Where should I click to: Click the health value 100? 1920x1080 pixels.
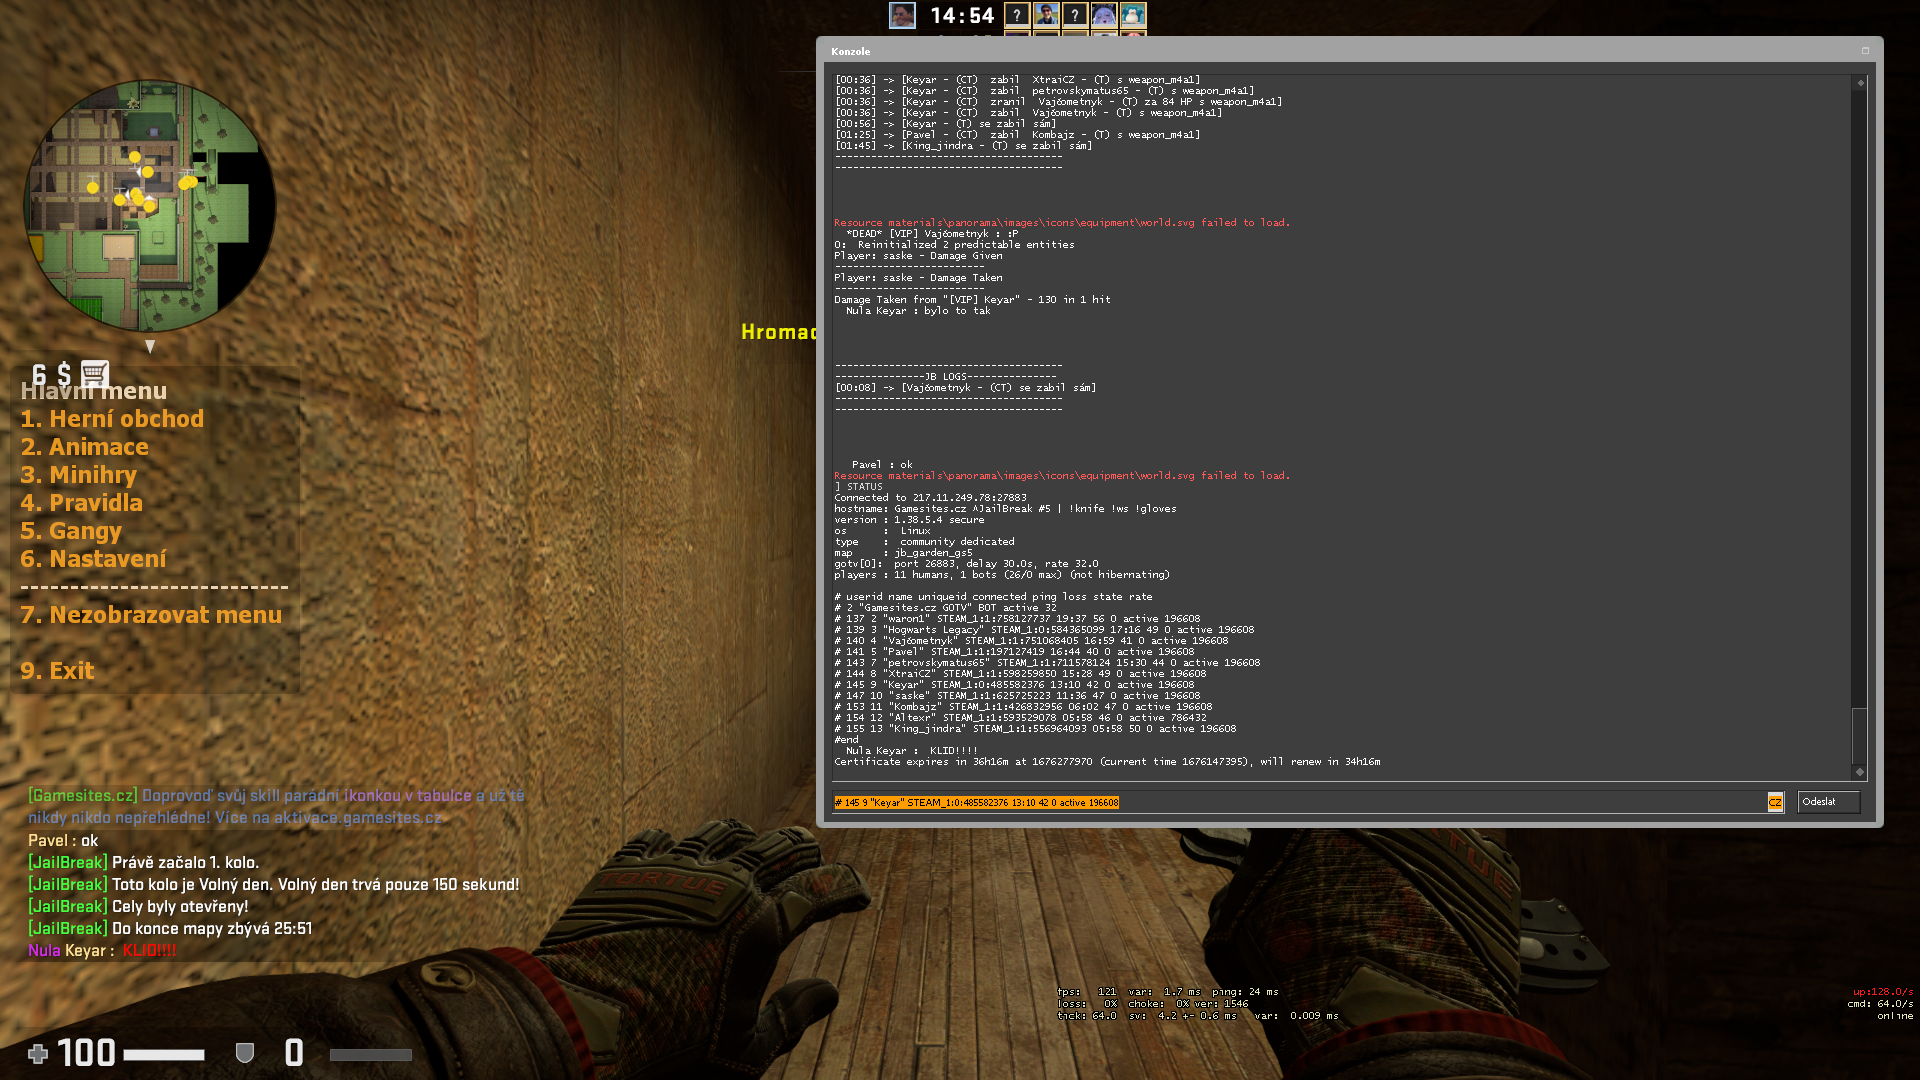tap(86, 1053)
